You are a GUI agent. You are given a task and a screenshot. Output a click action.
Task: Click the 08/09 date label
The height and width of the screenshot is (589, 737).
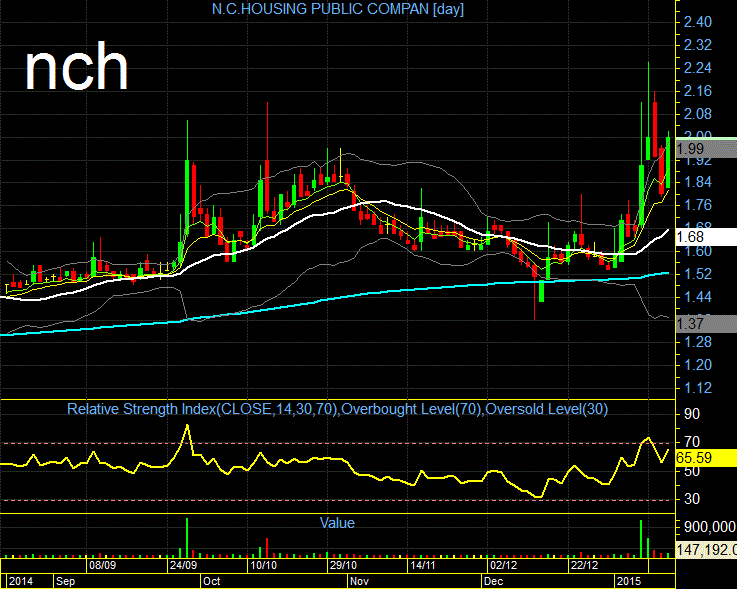pyautogui.click(x=102, y=565)
